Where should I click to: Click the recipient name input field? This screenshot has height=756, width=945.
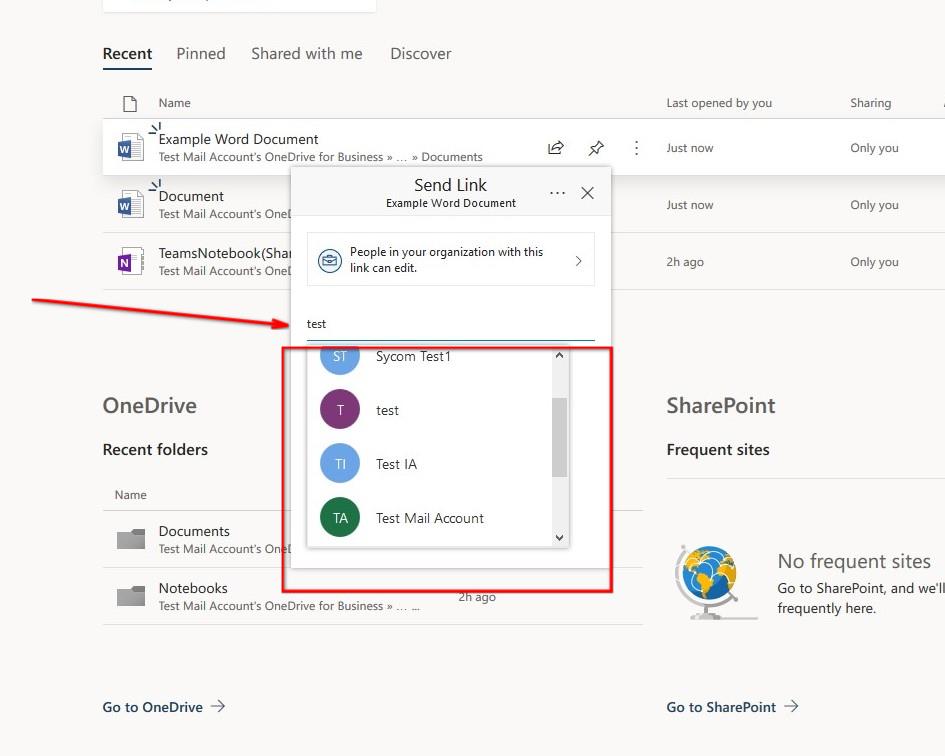tap(450, 324)
